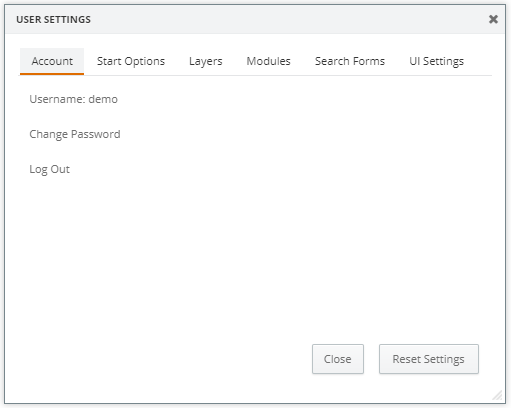Start a password change via Change Password
The width and height of the screenshot is (511, 408).
pyautogui.click(x=75, y=134)
